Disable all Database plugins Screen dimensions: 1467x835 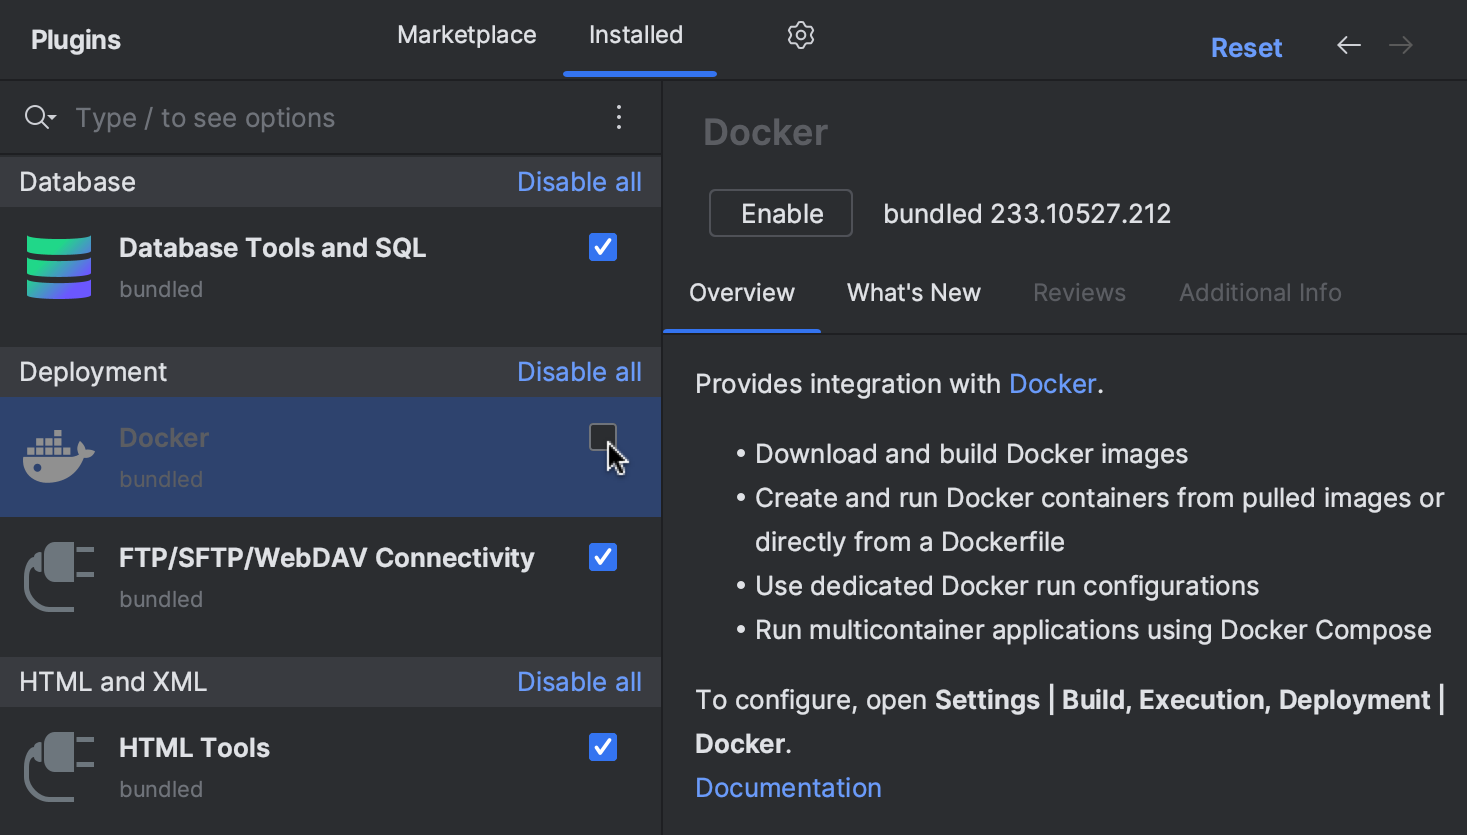click(579, 181)
